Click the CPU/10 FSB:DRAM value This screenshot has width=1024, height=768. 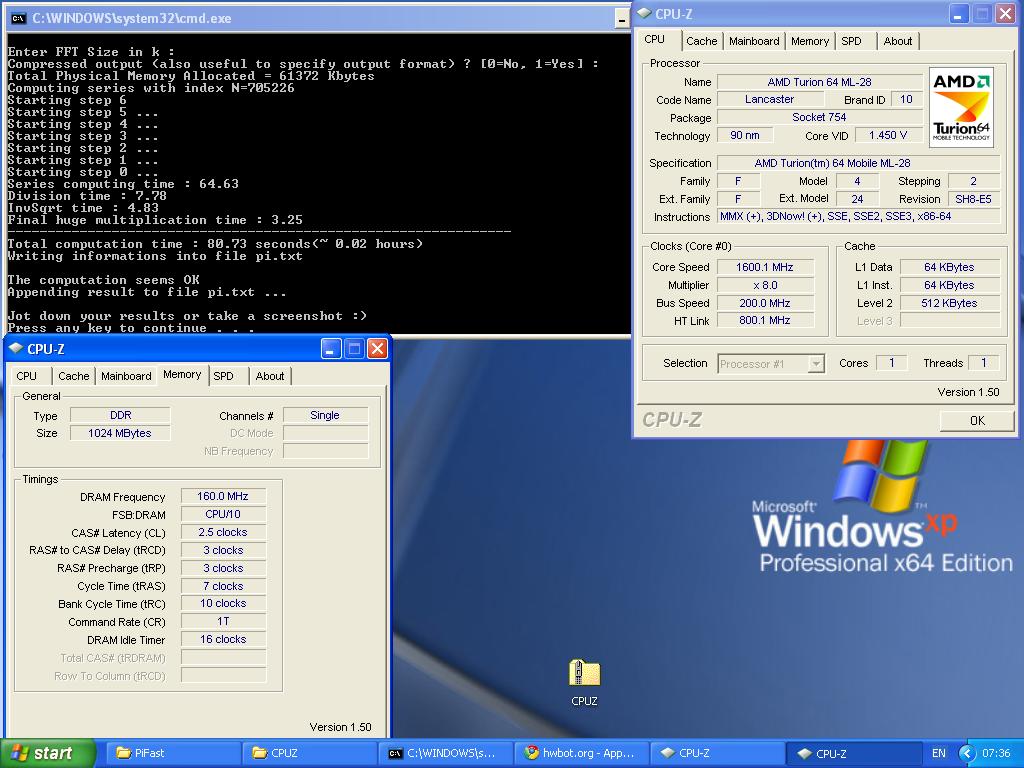223,514
